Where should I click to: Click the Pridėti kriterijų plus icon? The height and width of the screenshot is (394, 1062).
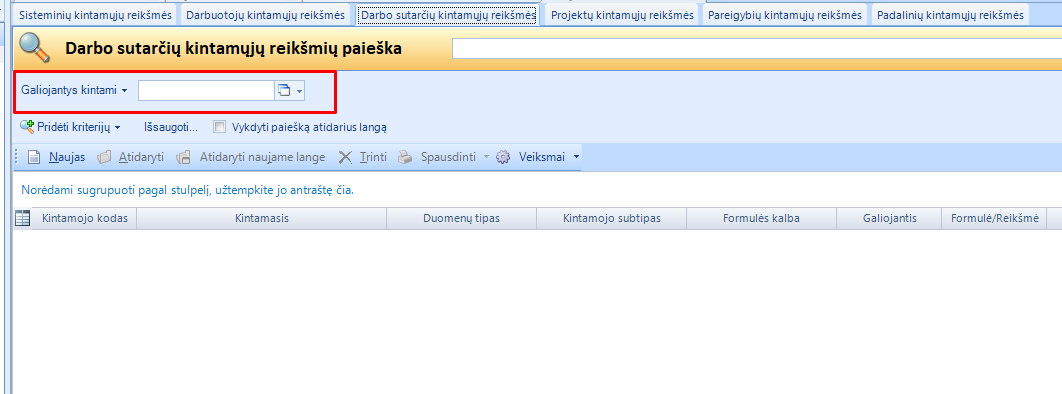click(x=27, y=127)
